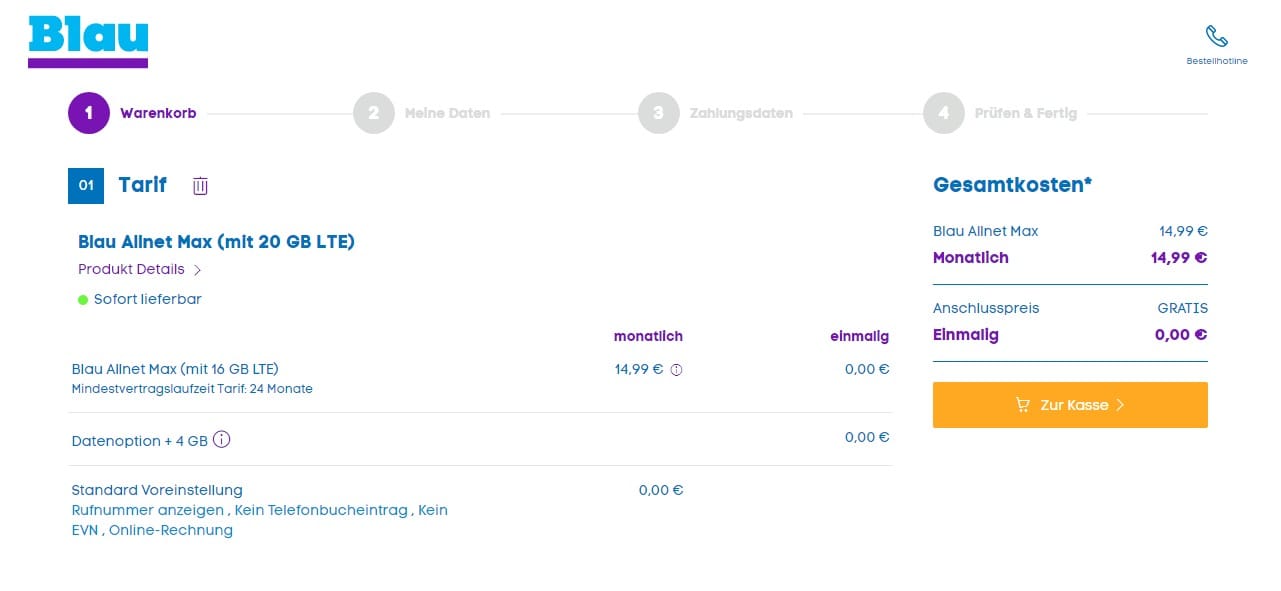Click the einmalig 0,00 € in the tariff row

coord(867,369)
